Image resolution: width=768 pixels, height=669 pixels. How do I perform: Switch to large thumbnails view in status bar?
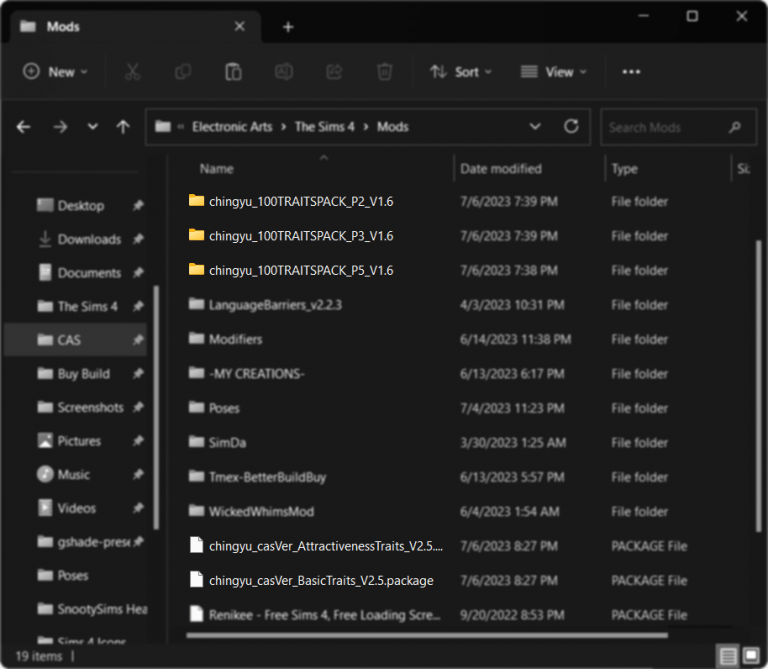pos(750,656)
